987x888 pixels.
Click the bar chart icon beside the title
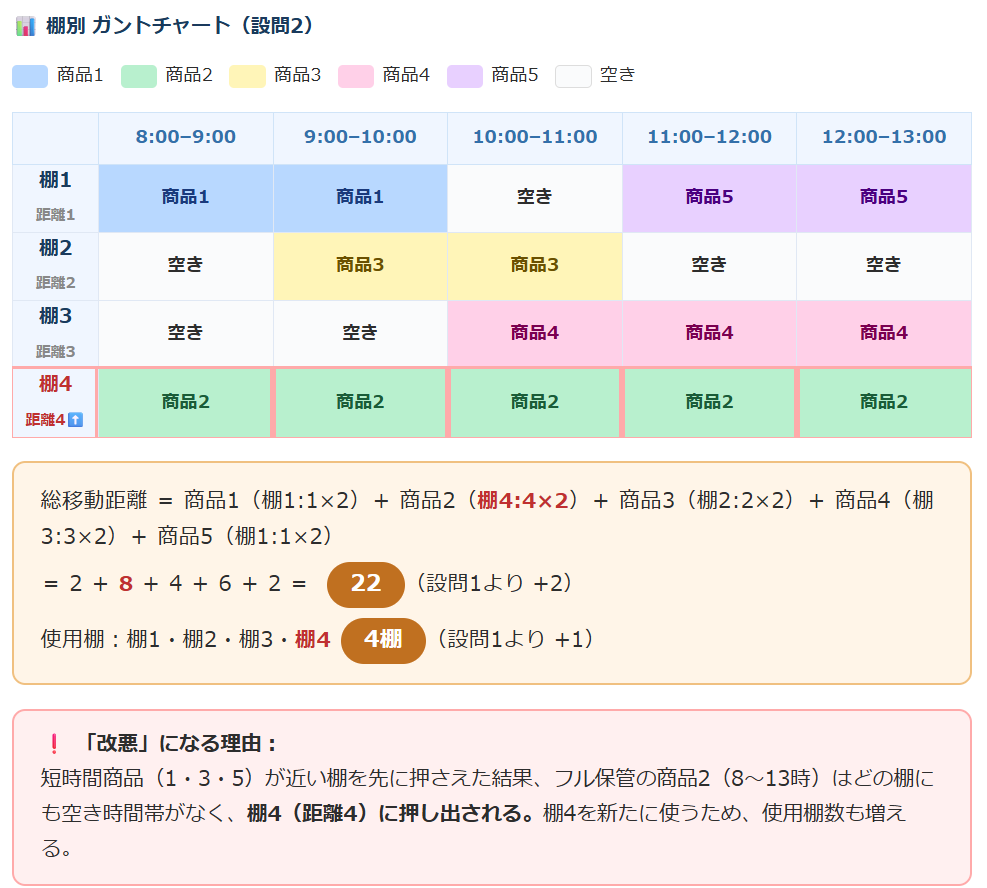26,27
